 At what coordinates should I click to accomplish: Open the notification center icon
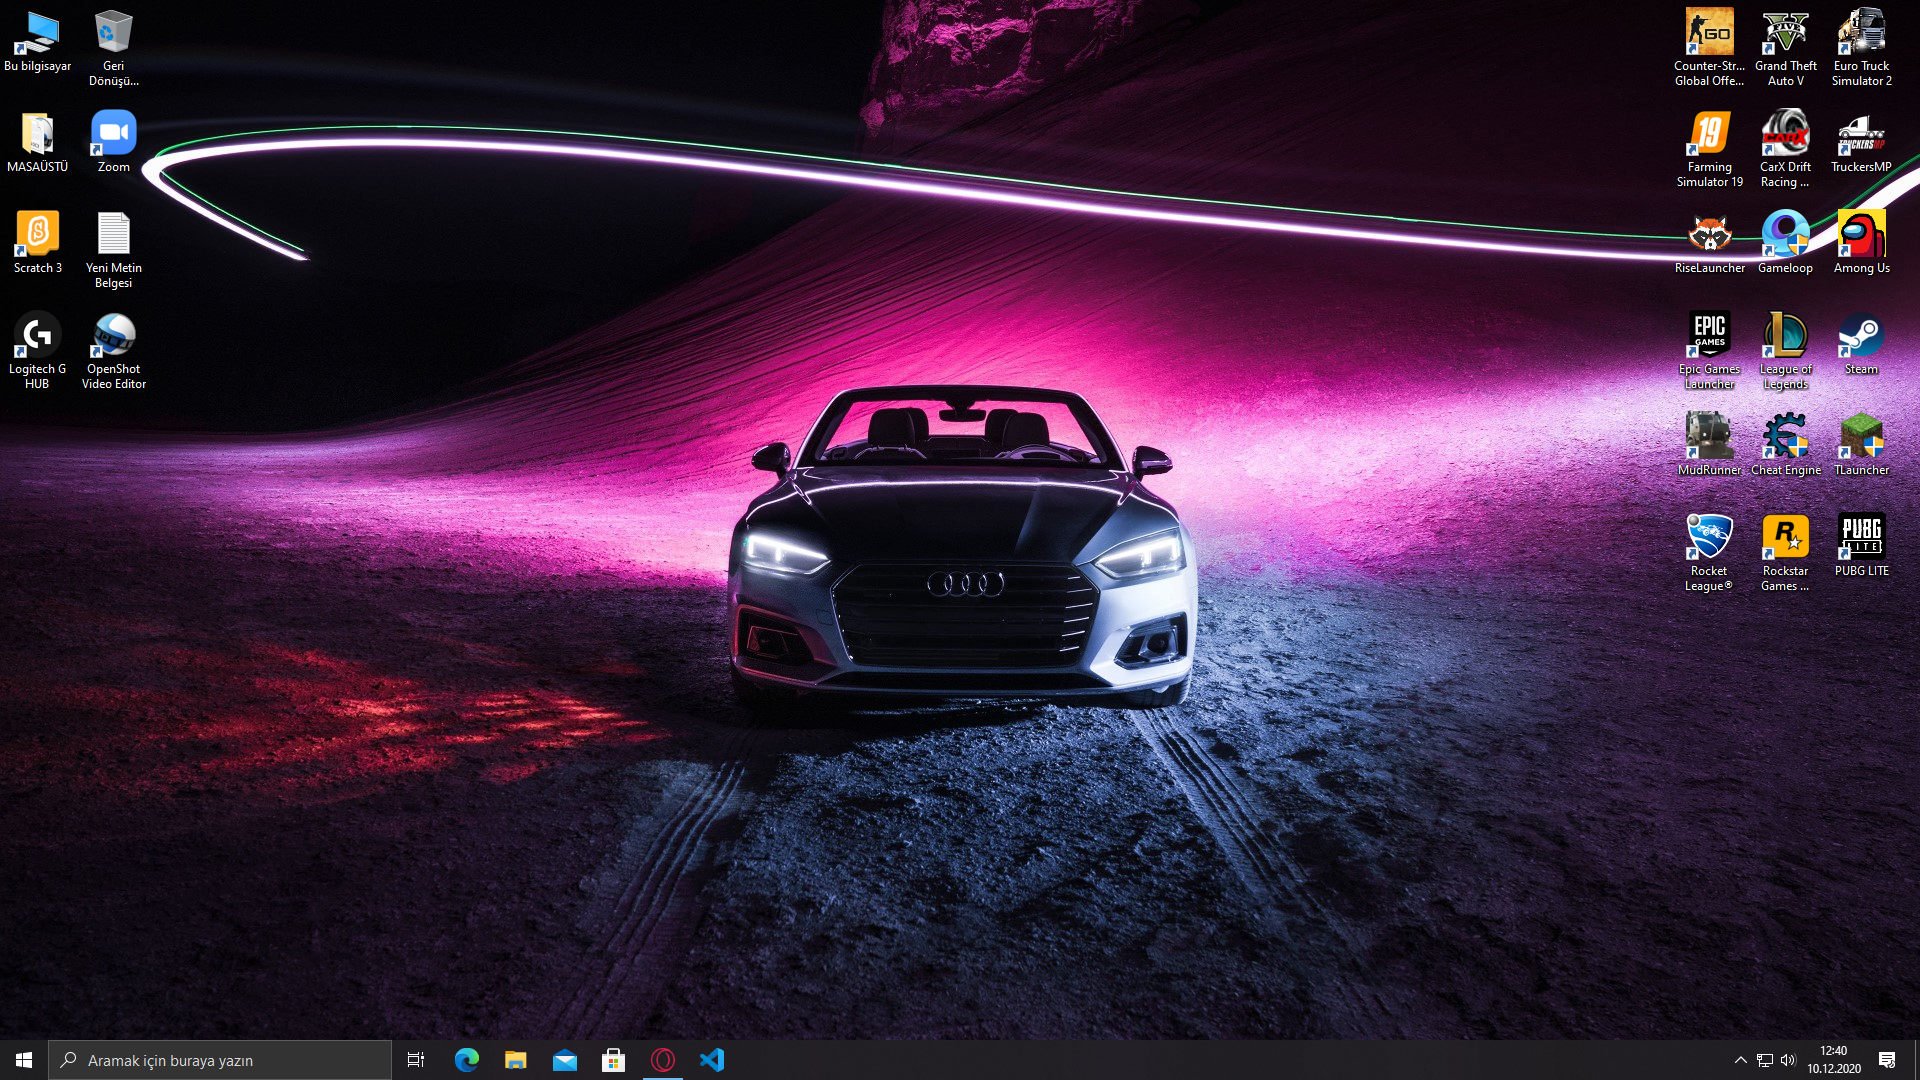1887,1060
